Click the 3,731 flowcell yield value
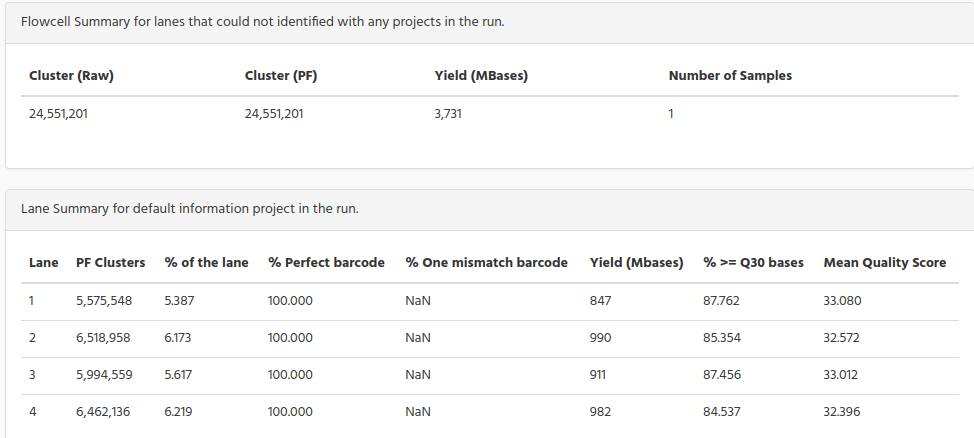The height and width of the screenshot is (438, 974). 448,114
